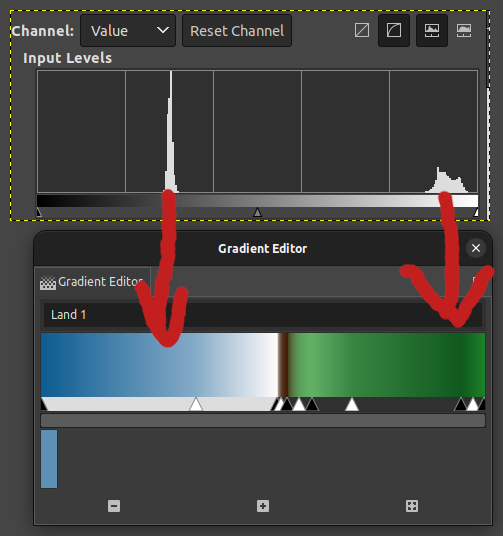Click the Gradient Editor tab checkerboard icon
Screen dimensions: 503x536
tap(48, 283)
